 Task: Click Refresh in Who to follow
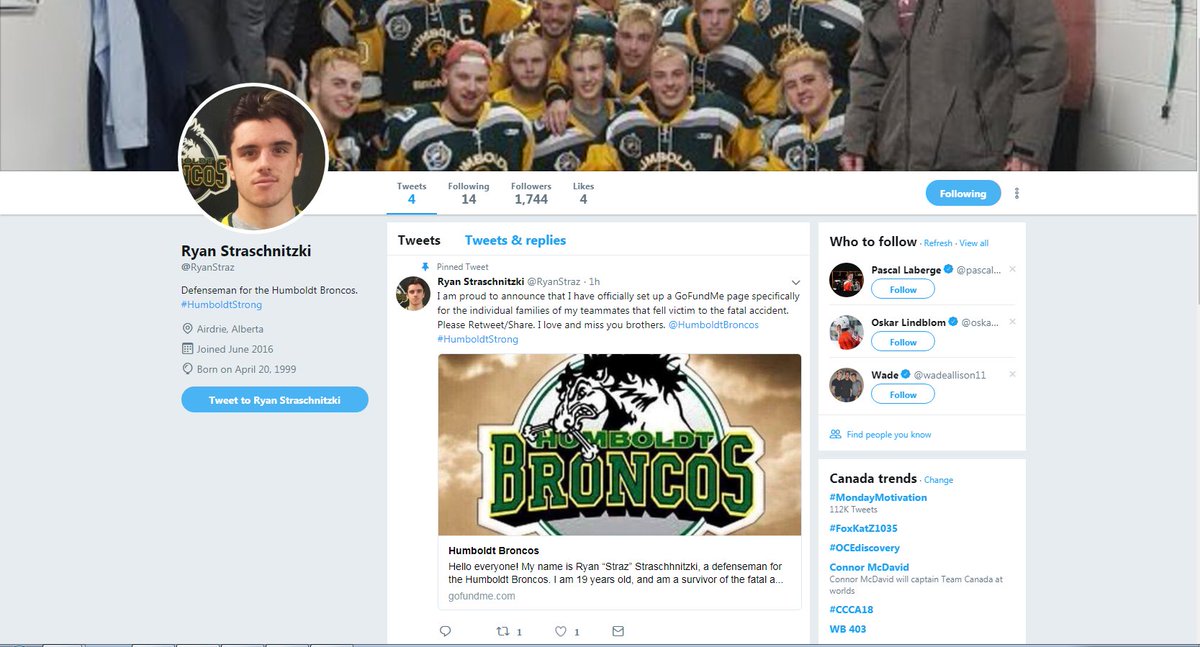(938, 244)
